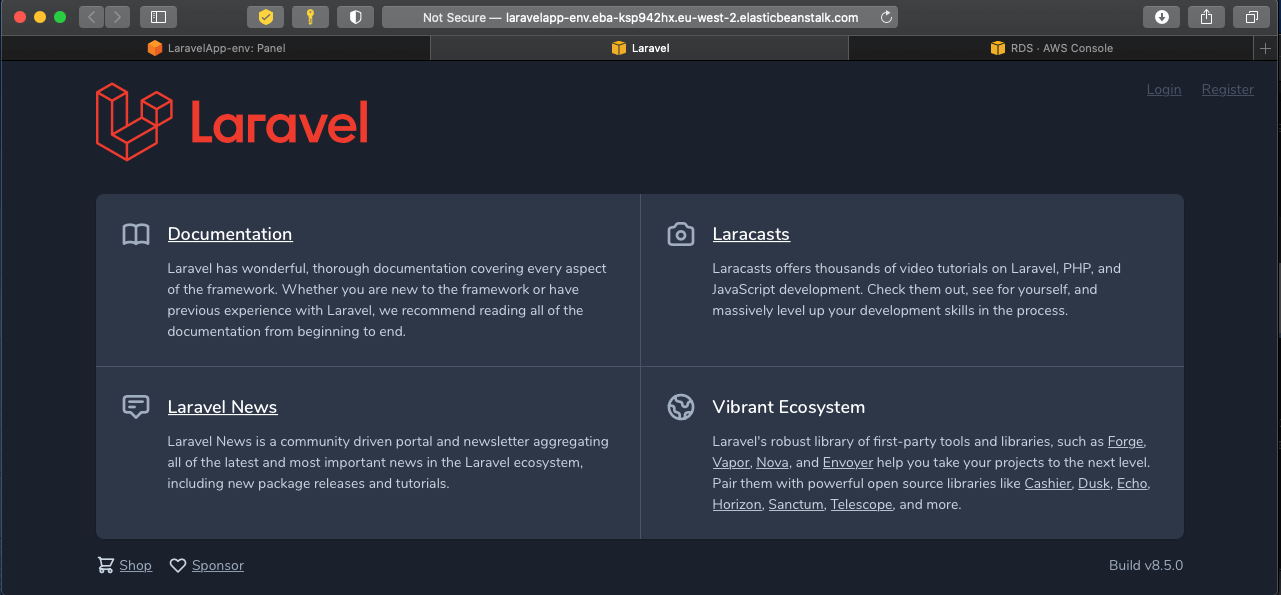The height and width of the screenshot is (595, 1281).
Task: Click the Sponsor heart icon
Action: click(178, 566)
